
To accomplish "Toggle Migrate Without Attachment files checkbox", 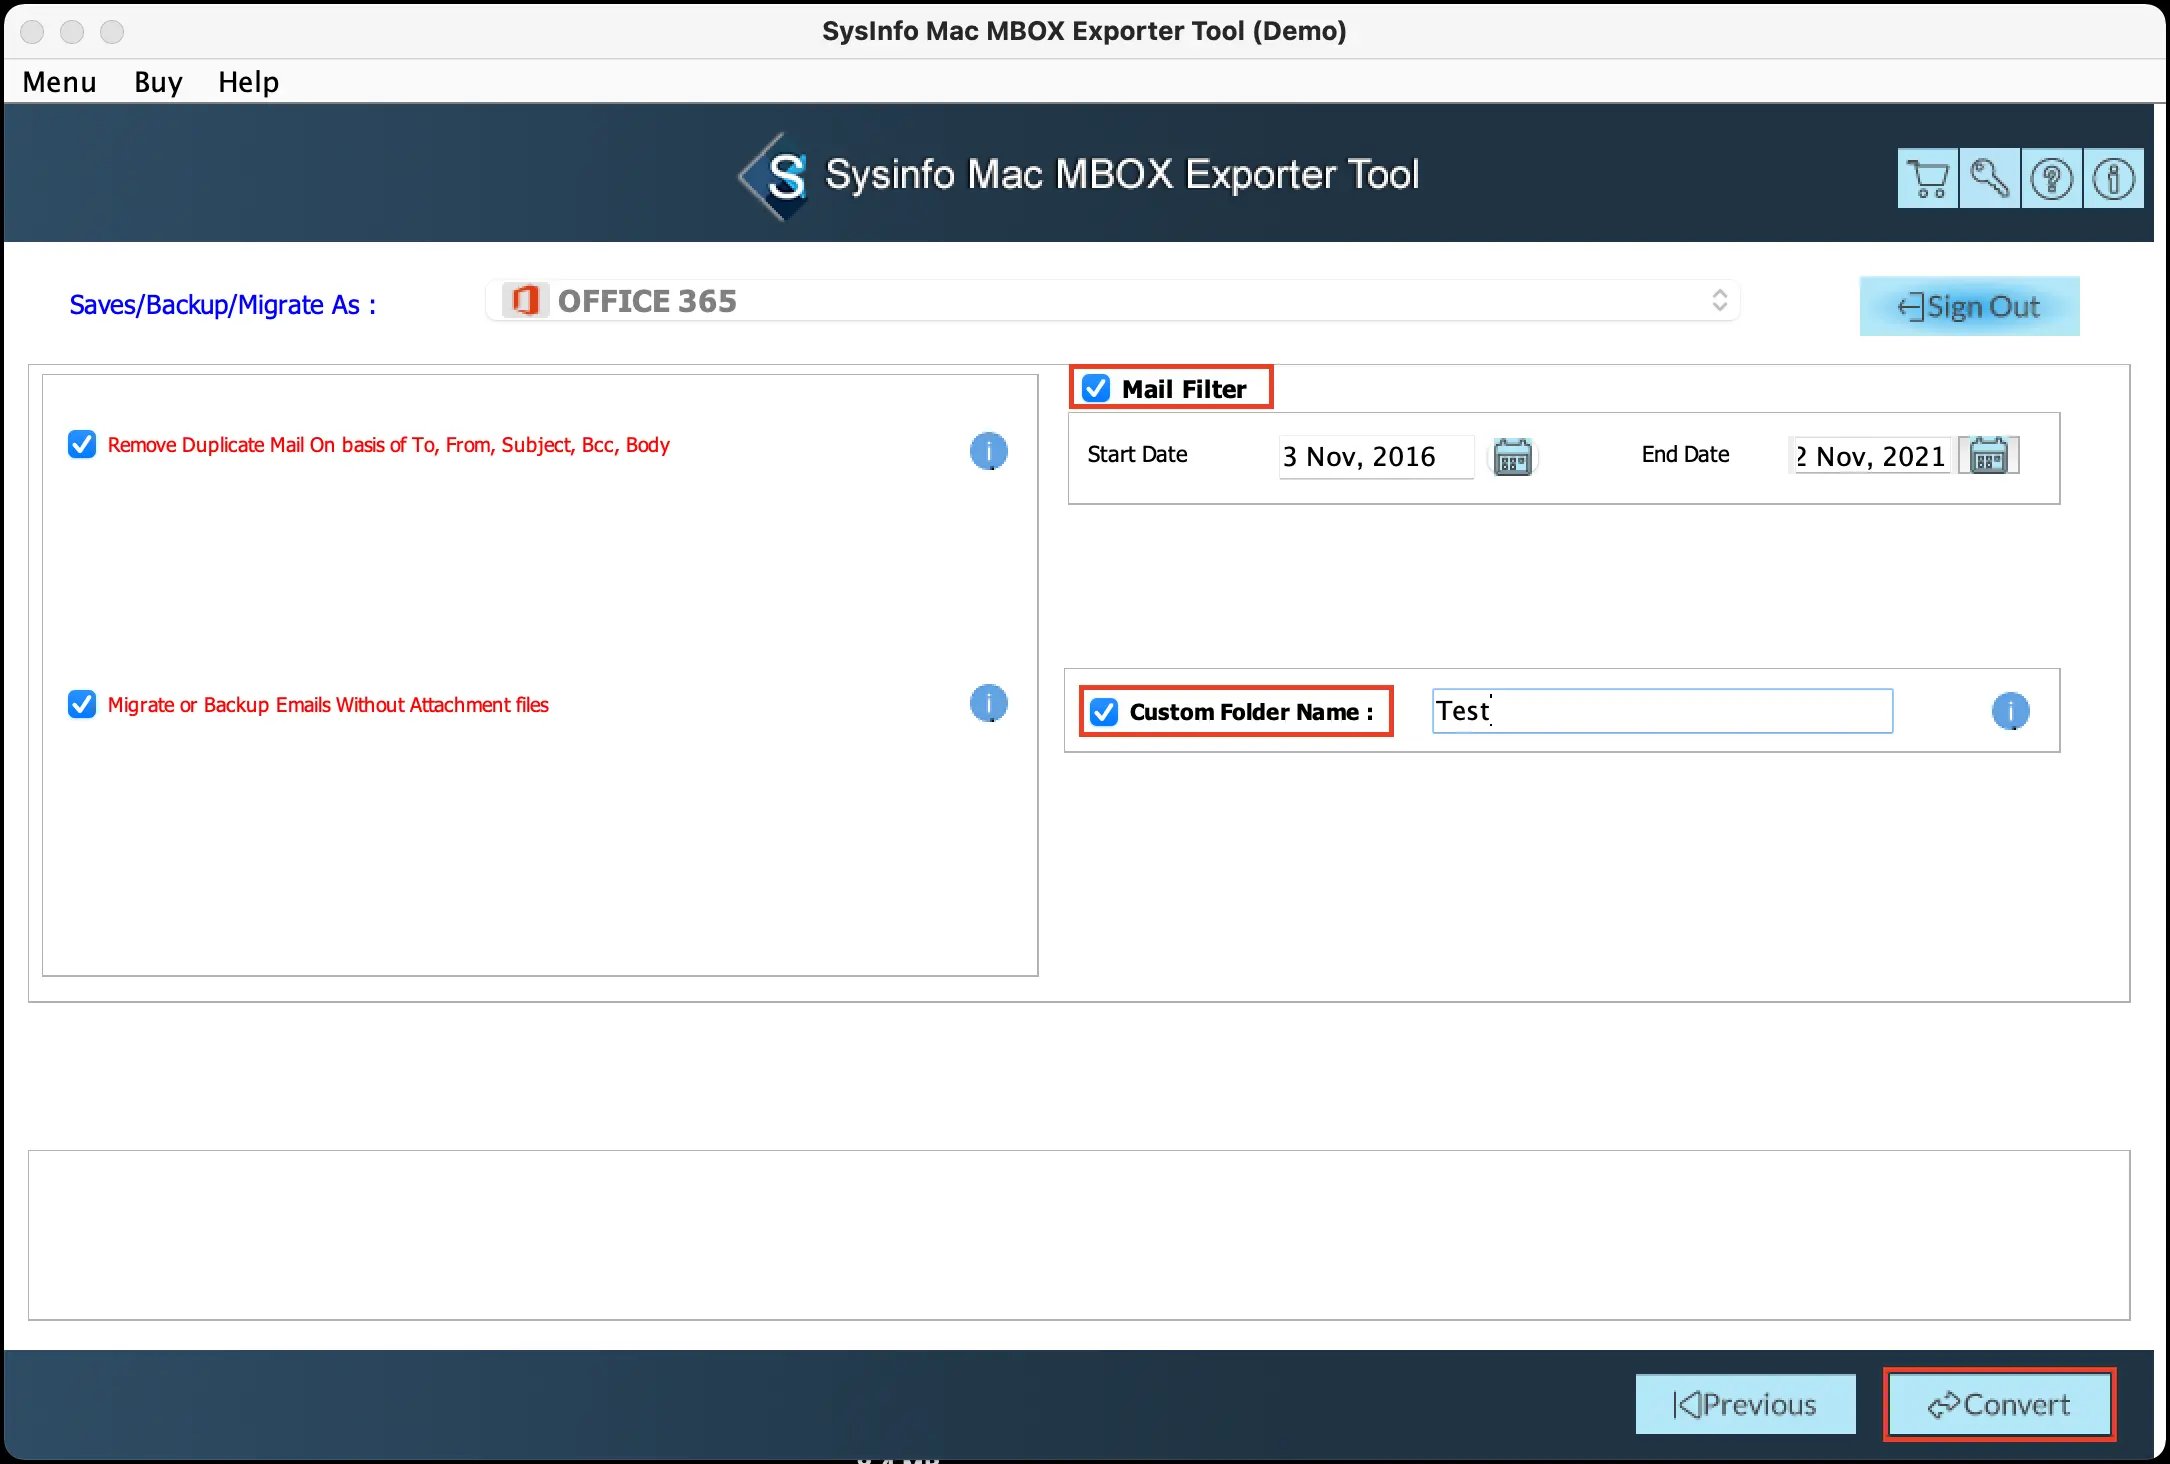I will point(82,704).
